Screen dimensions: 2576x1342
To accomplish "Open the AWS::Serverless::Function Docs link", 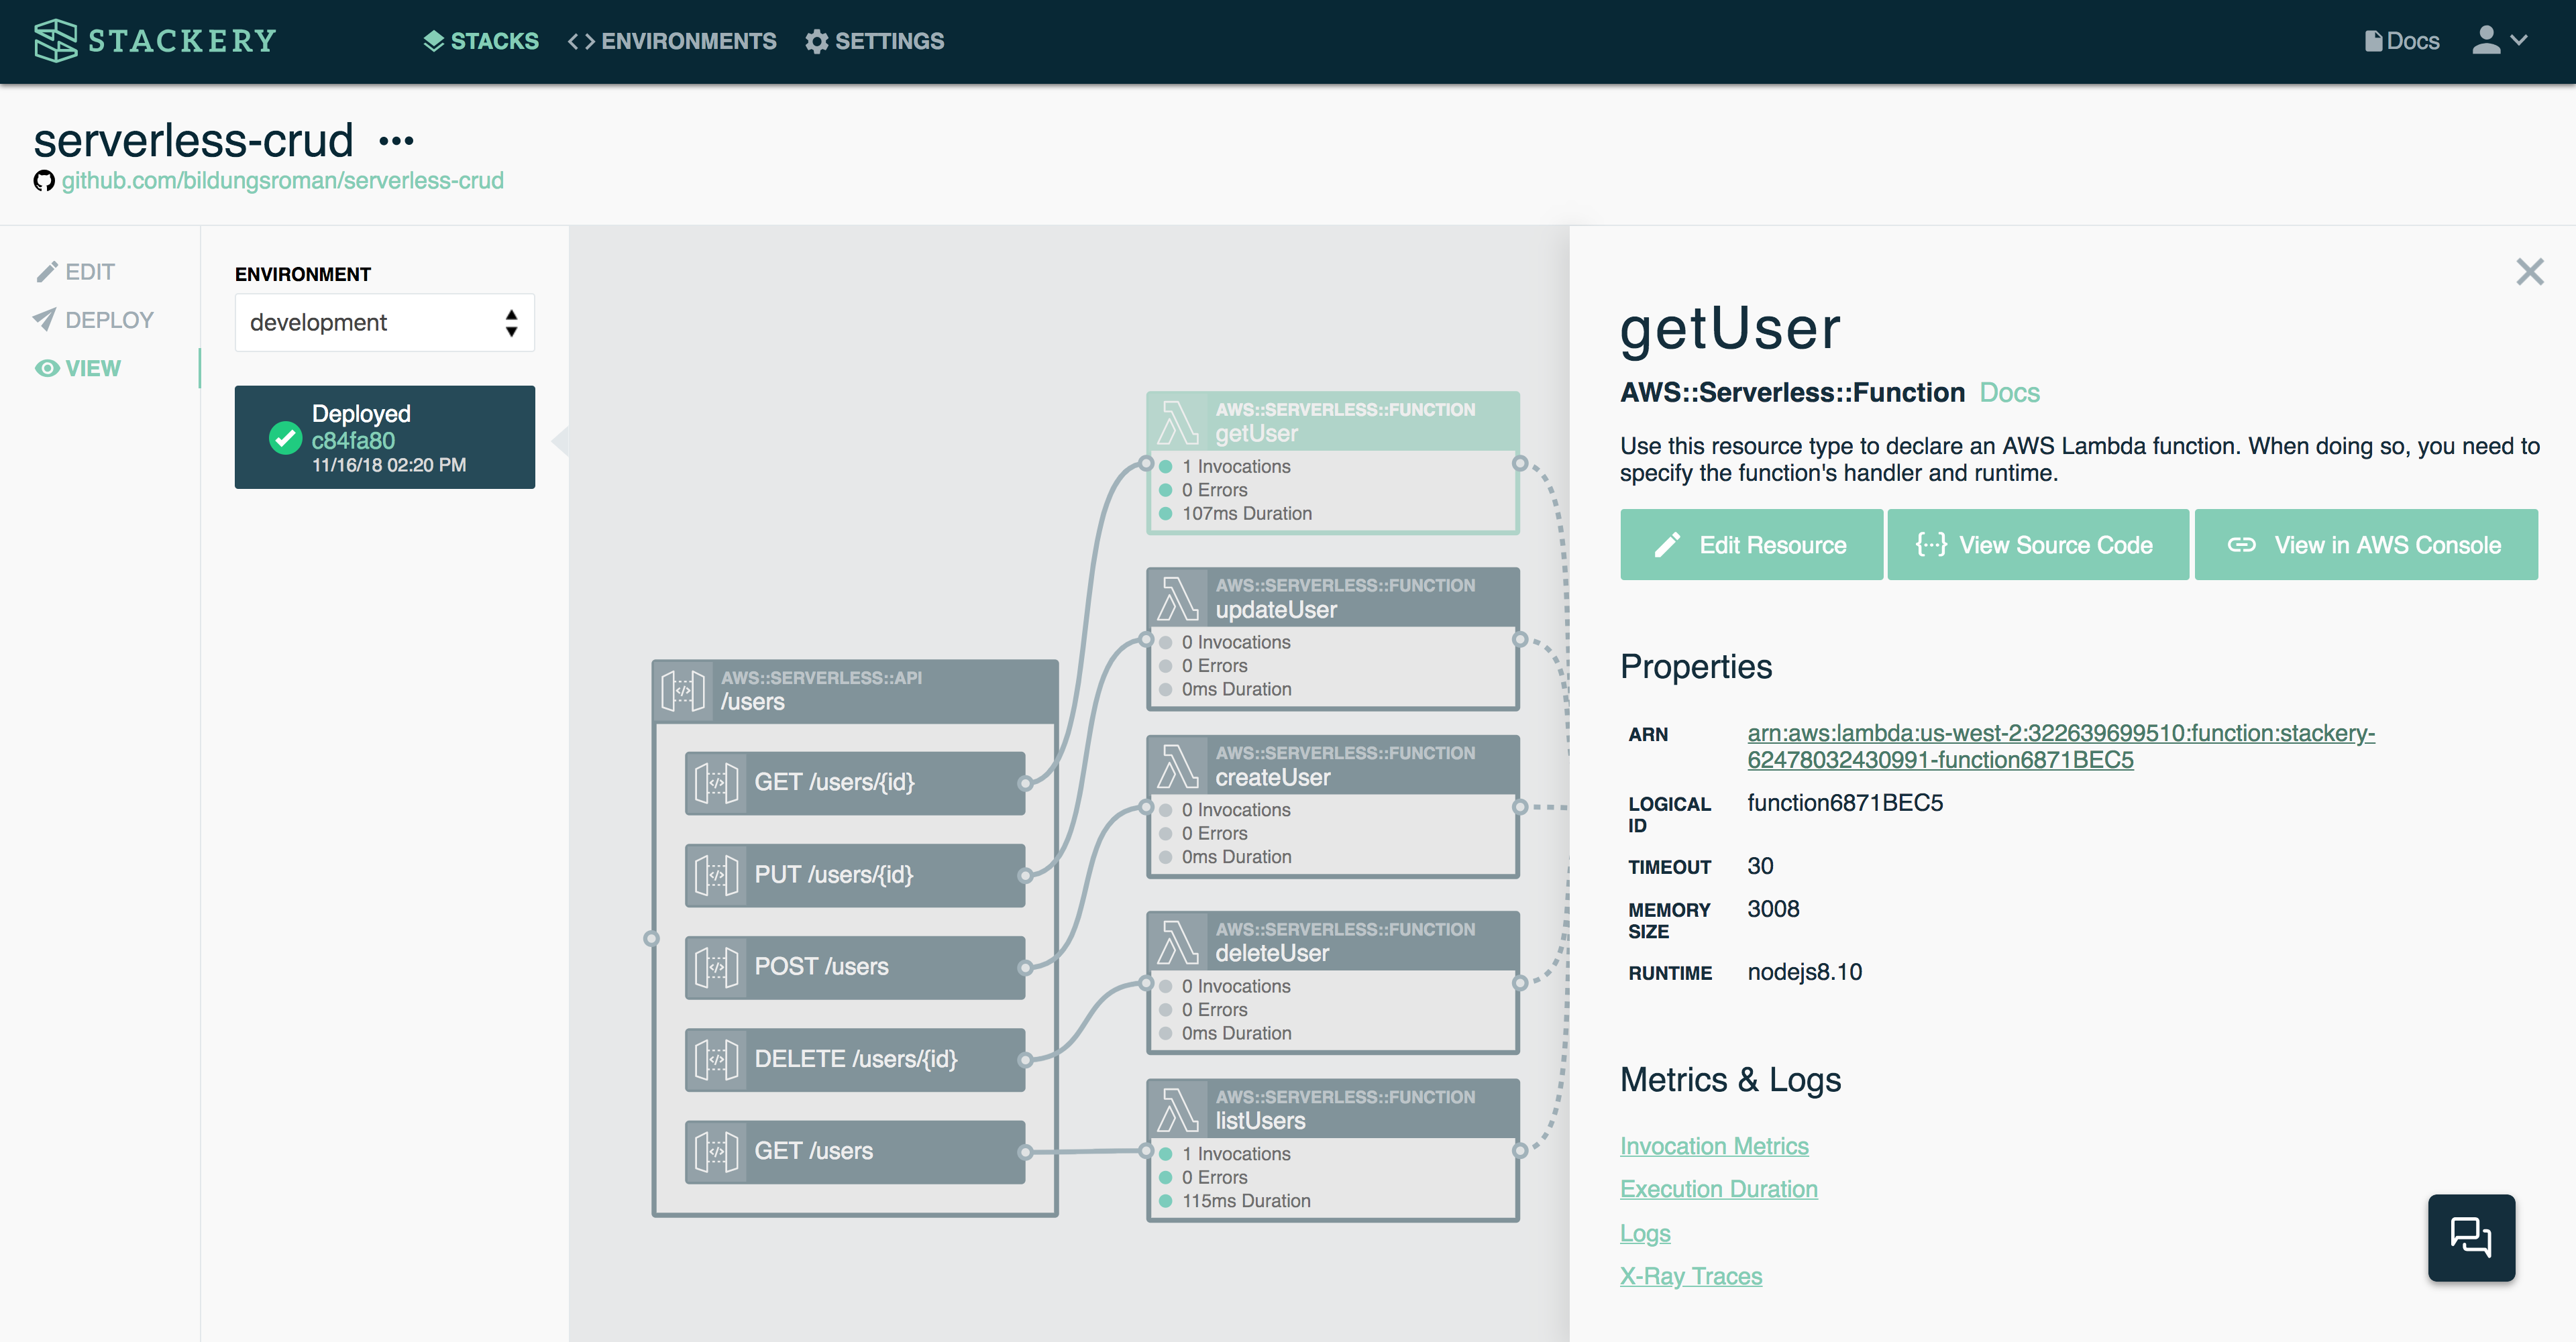I will coord(2009,392).
